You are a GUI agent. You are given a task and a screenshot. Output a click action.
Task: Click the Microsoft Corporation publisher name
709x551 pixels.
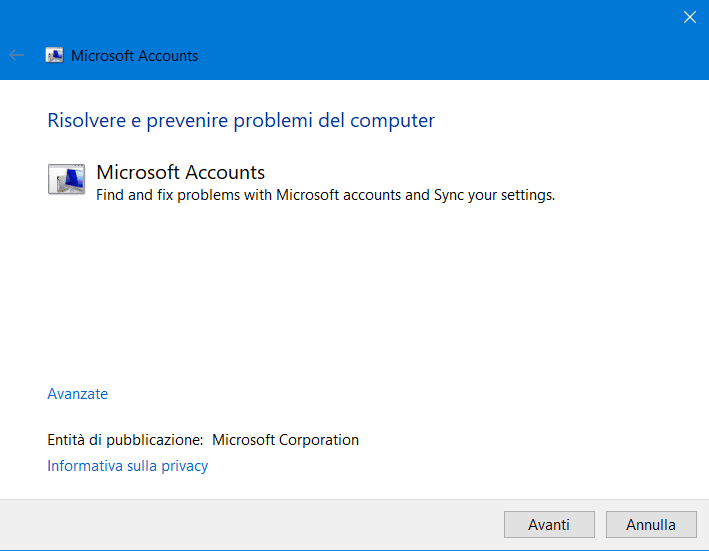click(x=285, y=440)
